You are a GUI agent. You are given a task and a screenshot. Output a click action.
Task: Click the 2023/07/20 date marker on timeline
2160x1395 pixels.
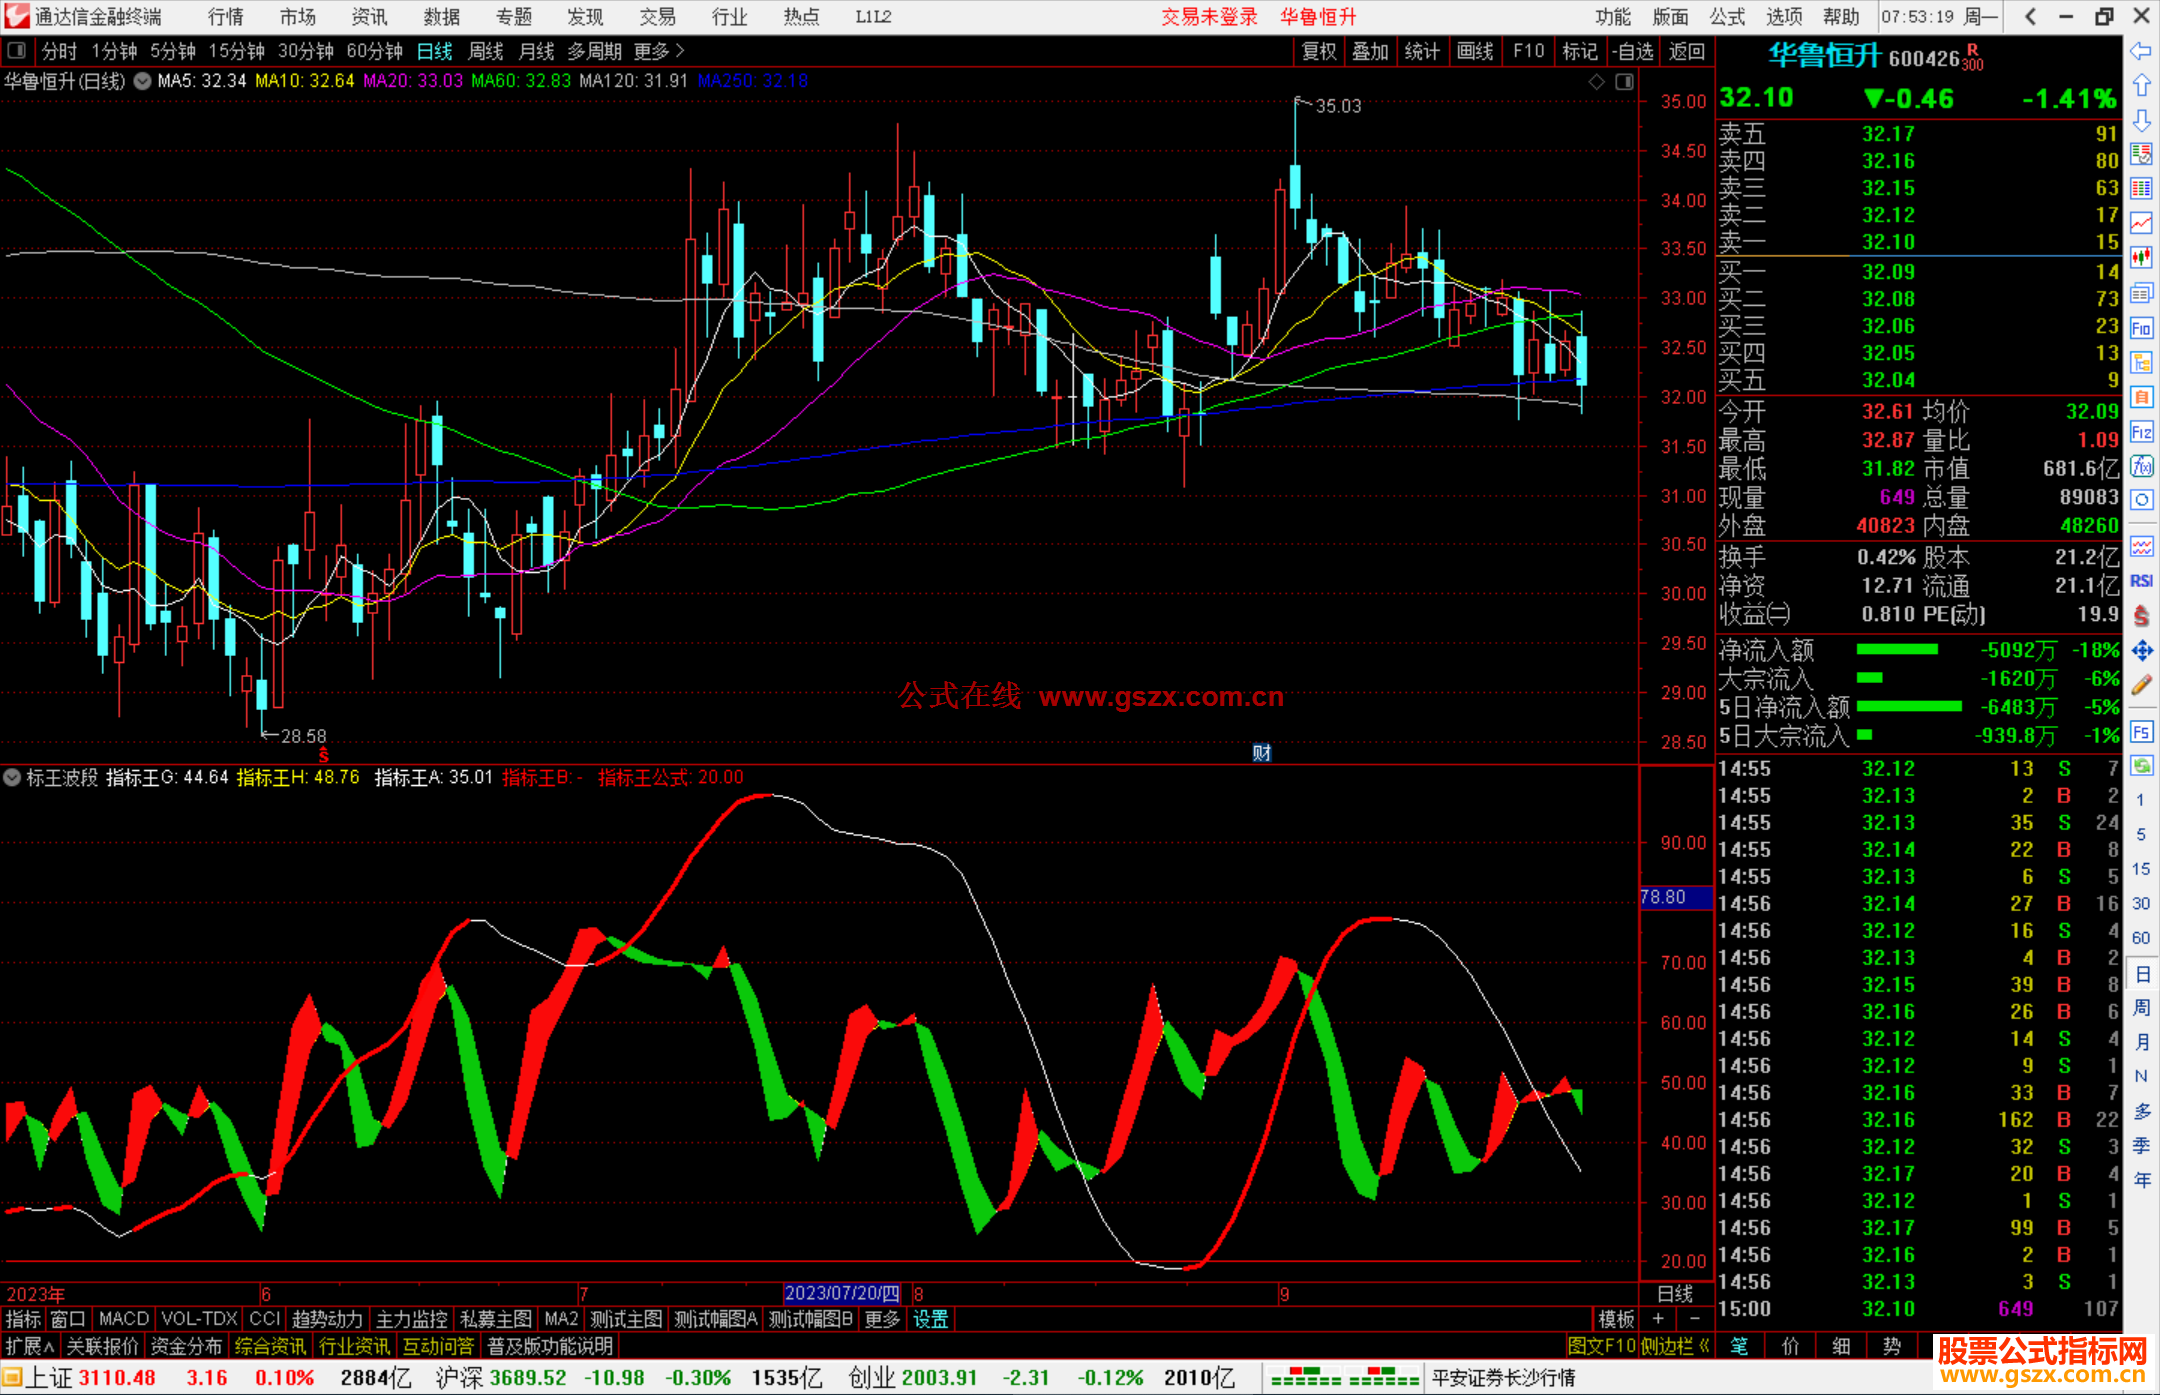(841, 1293)
